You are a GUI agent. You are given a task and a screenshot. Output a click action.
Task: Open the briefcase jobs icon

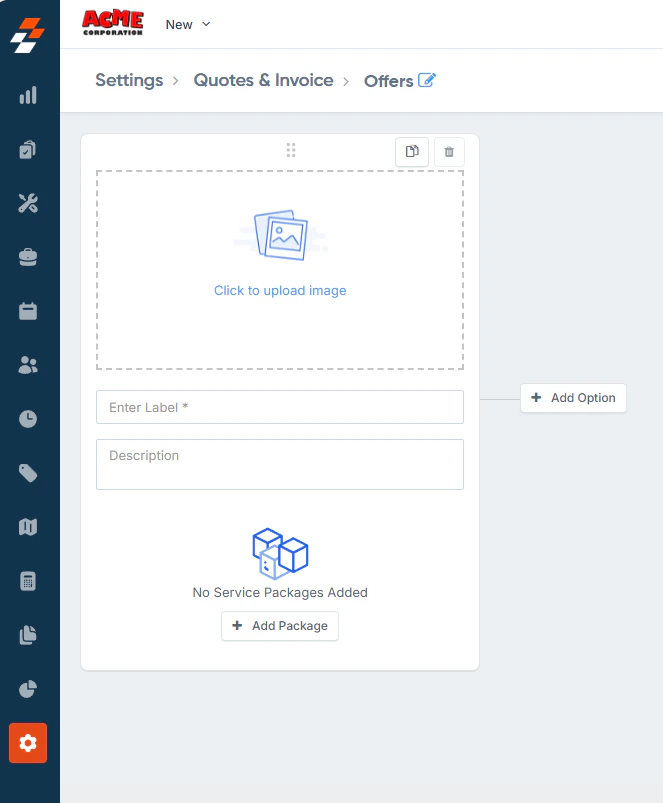[x=28, y=257]
